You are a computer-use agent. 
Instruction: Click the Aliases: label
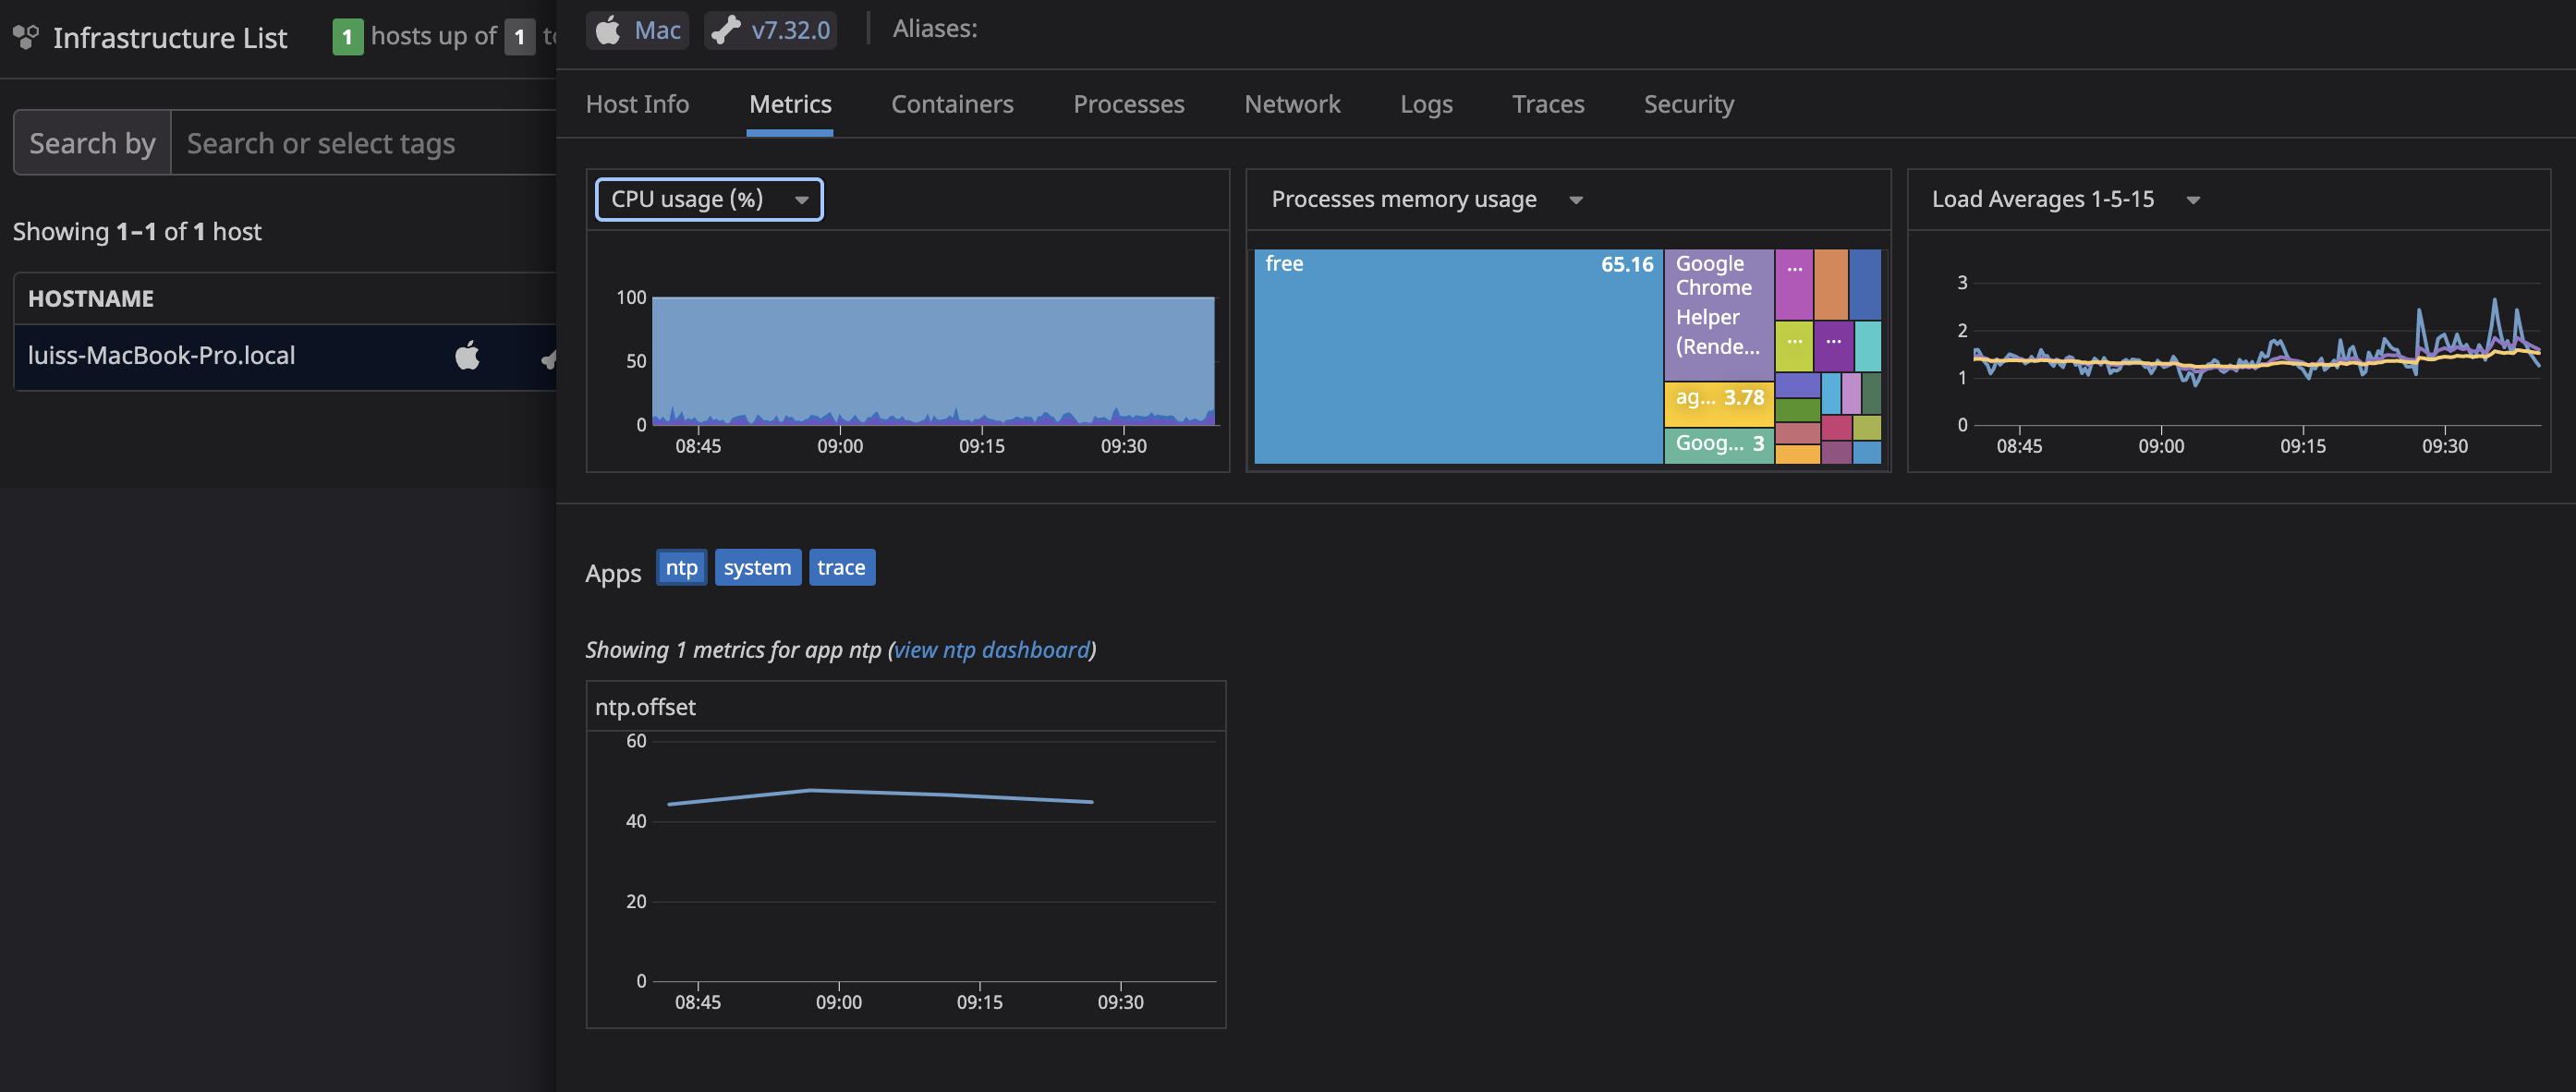pos(935,29)
